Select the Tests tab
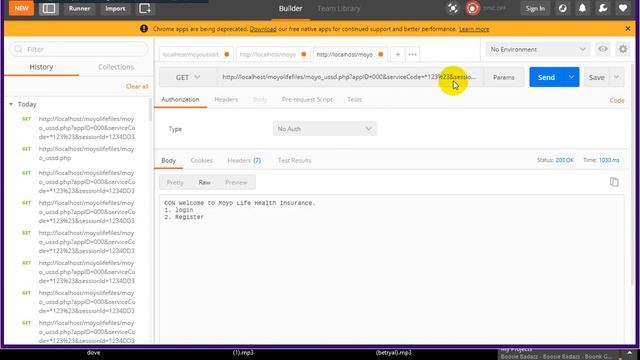The height and width of the screenshot is (360, 640). click(x=354, y=100)
